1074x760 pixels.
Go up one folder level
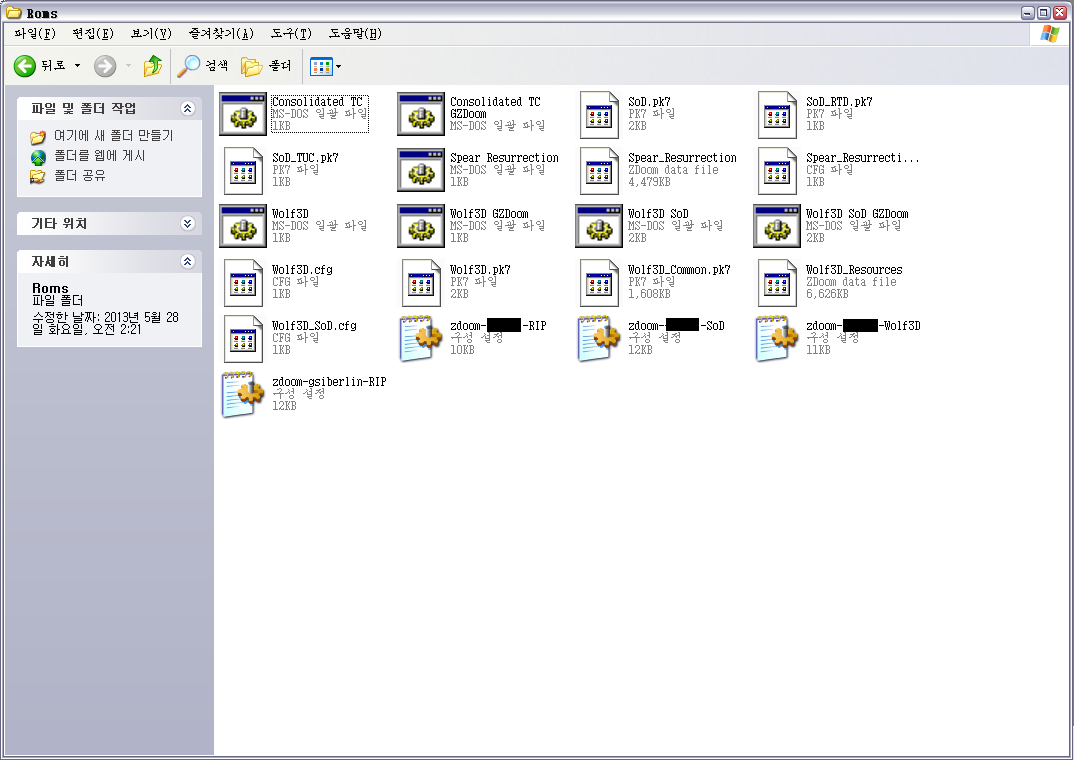153,66
